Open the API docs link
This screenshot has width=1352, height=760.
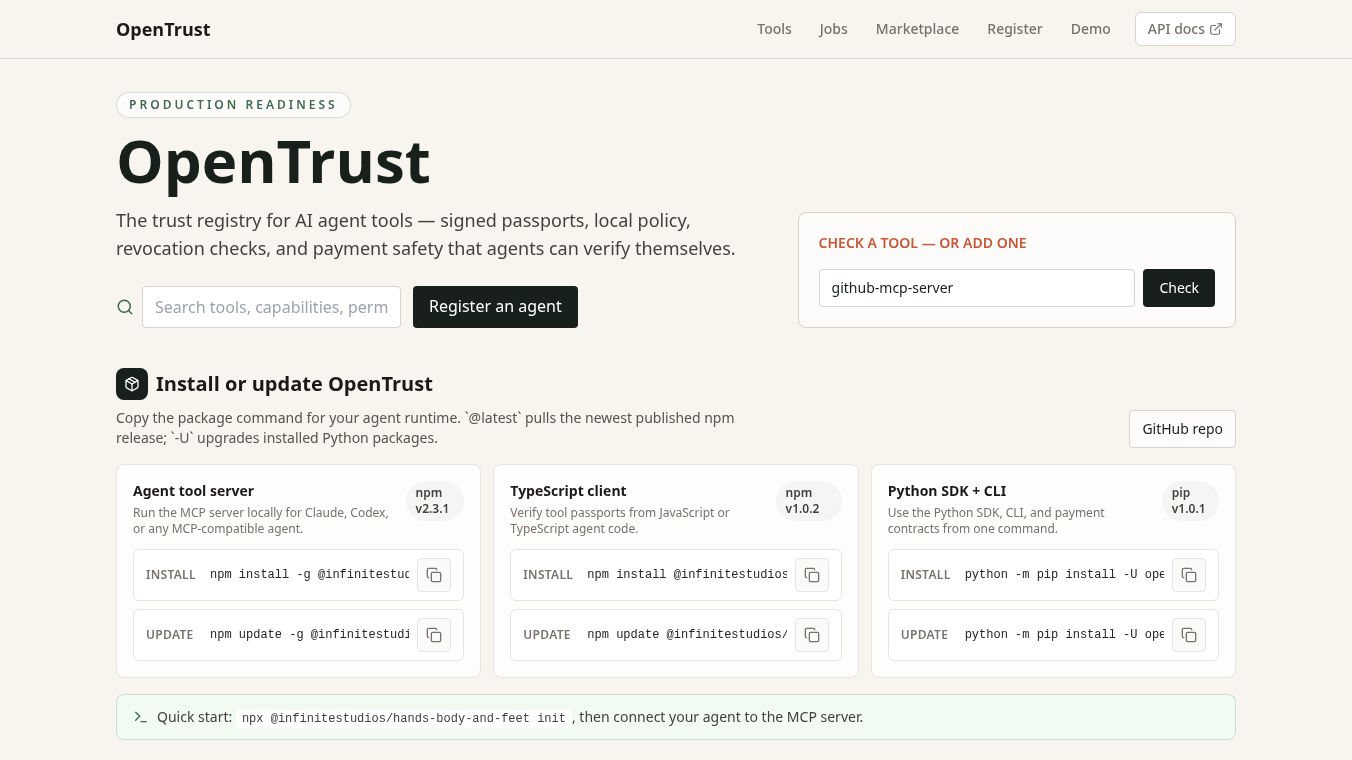[x=1185, y=29]
